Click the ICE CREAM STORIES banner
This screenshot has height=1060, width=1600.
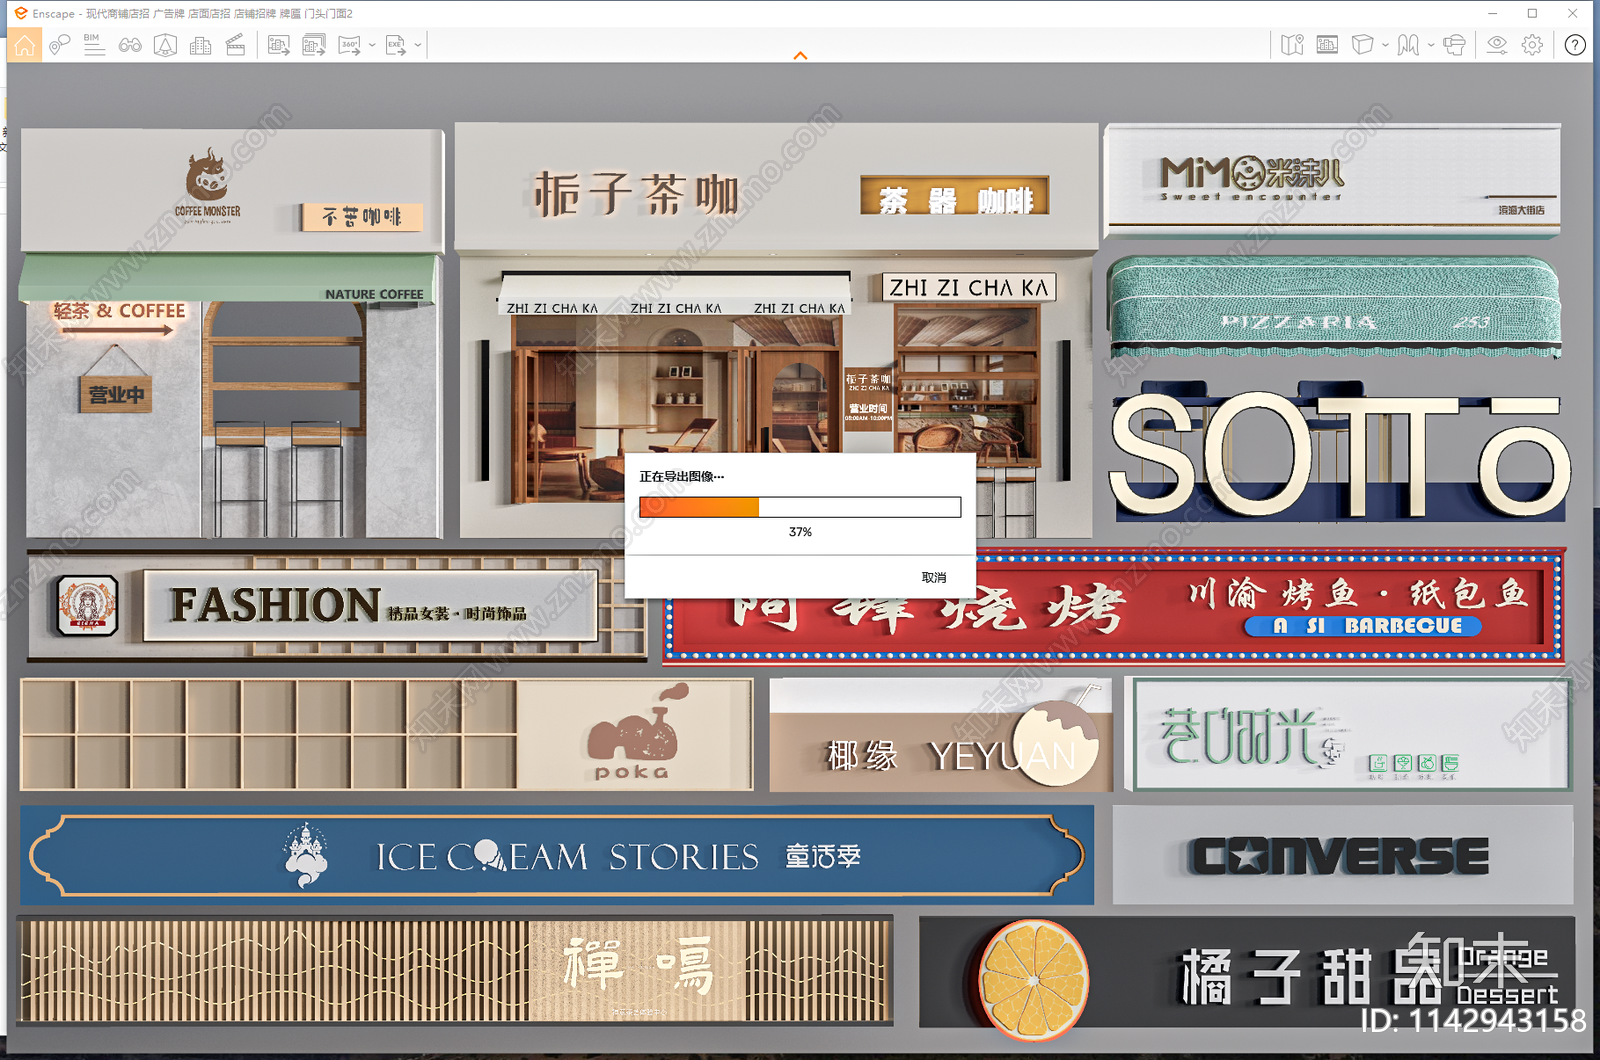click(557, 856)
